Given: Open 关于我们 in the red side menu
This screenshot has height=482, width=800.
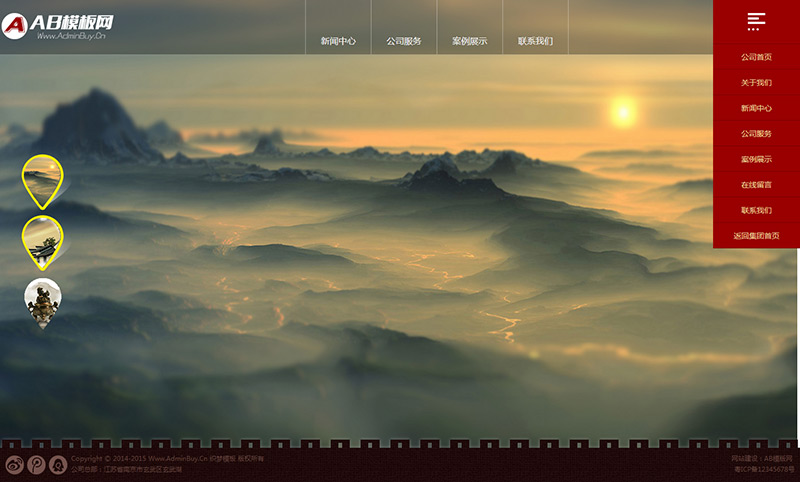Looking at the screenshot, I should (756, 83).
